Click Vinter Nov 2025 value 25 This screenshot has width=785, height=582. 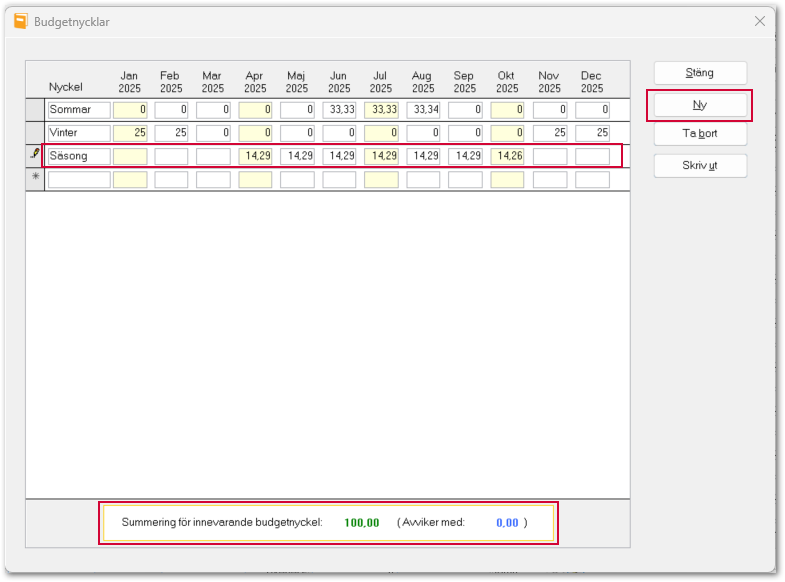(550, 133)
